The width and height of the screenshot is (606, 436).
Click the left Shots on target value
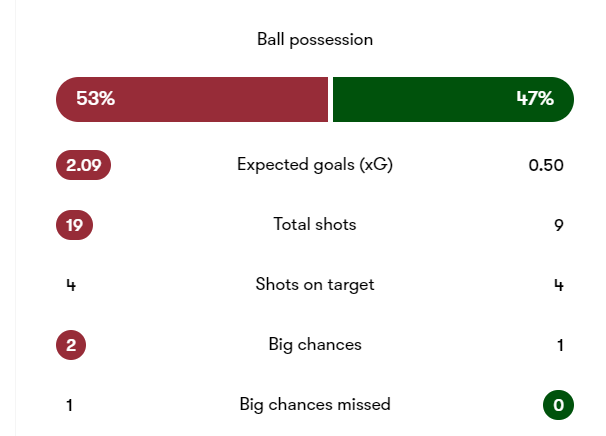point(70,285)
